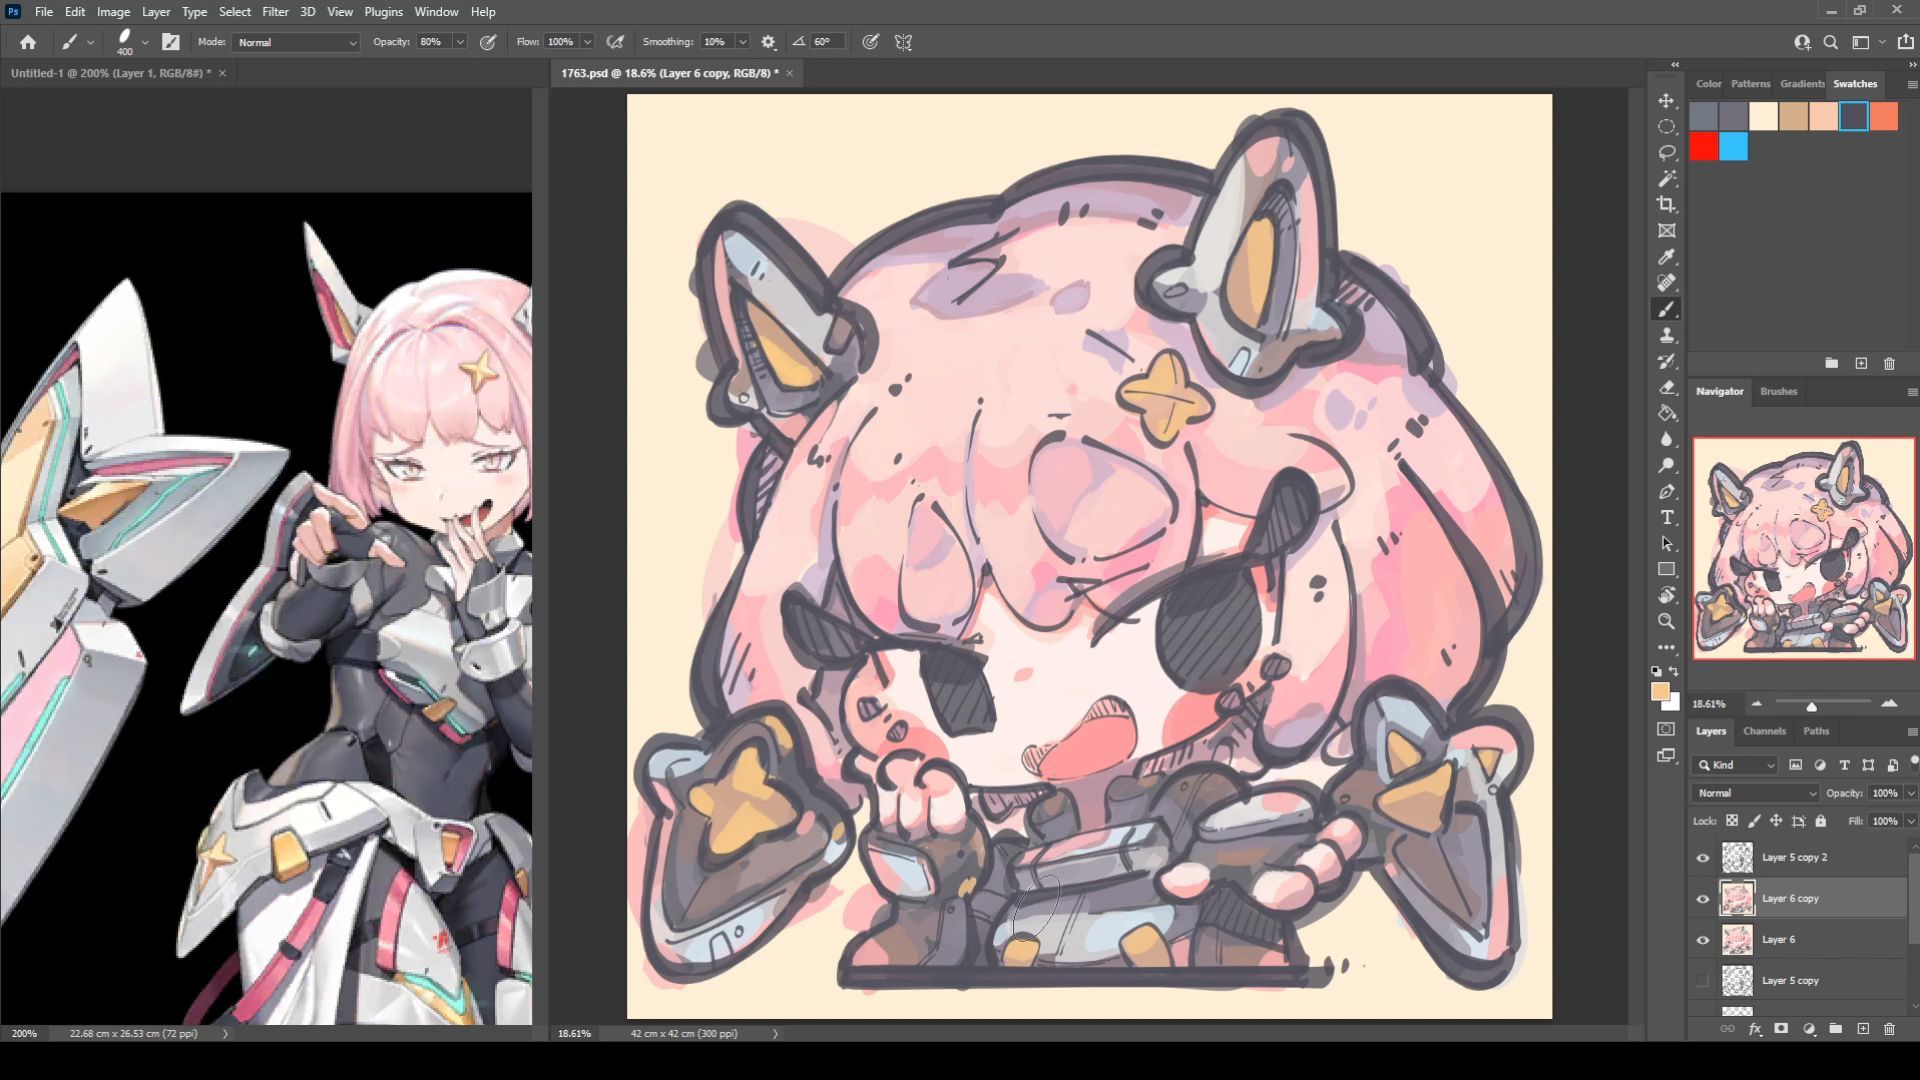Swap foreground and background colors
This screenshot has width=1920, height=1080.
pos(1674,671)
